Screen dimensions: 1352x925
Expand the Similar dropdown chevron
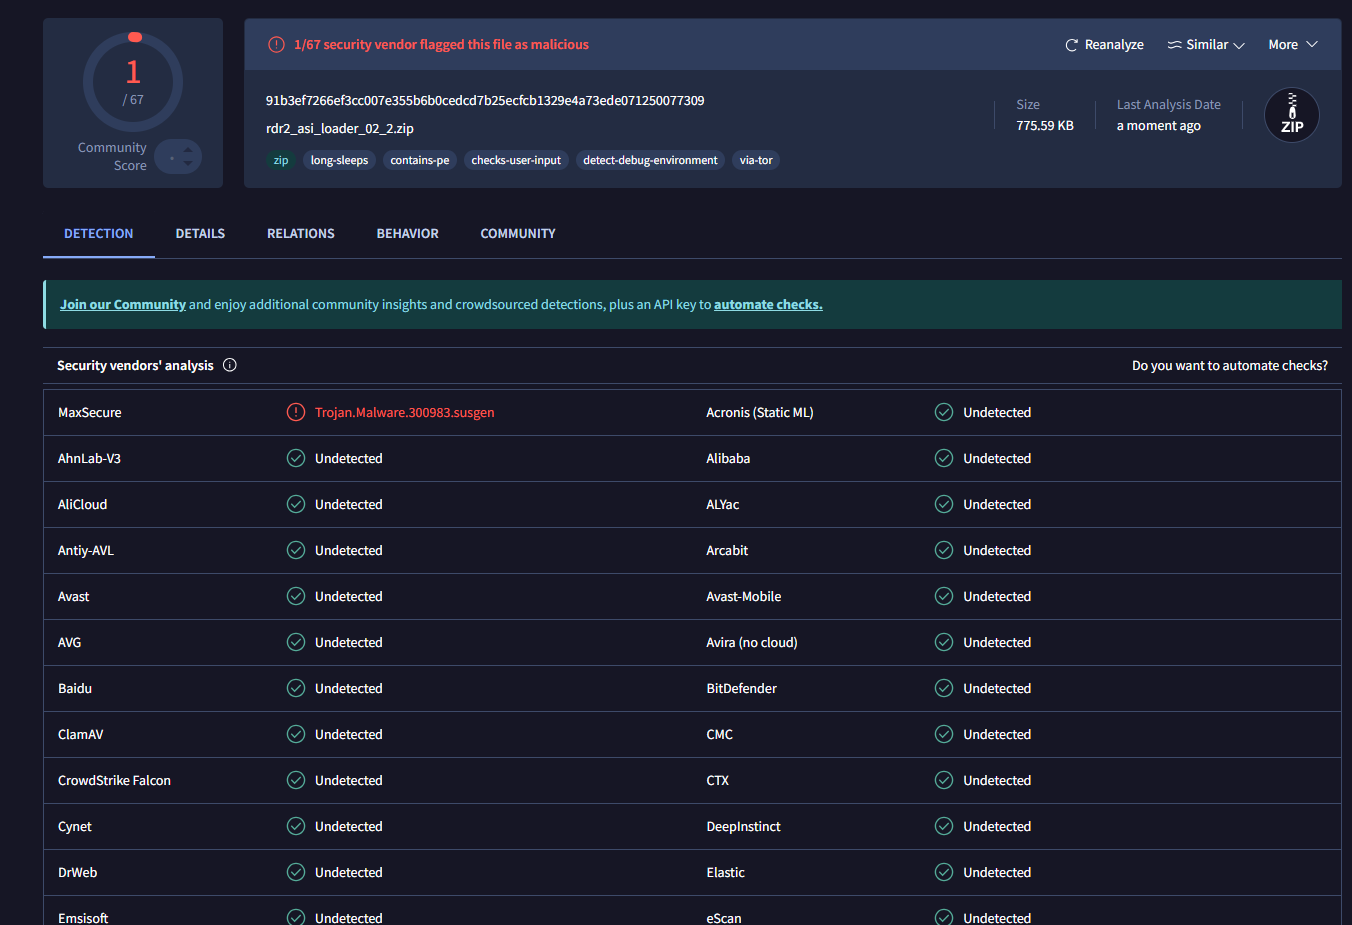(x=1239, y=46)
